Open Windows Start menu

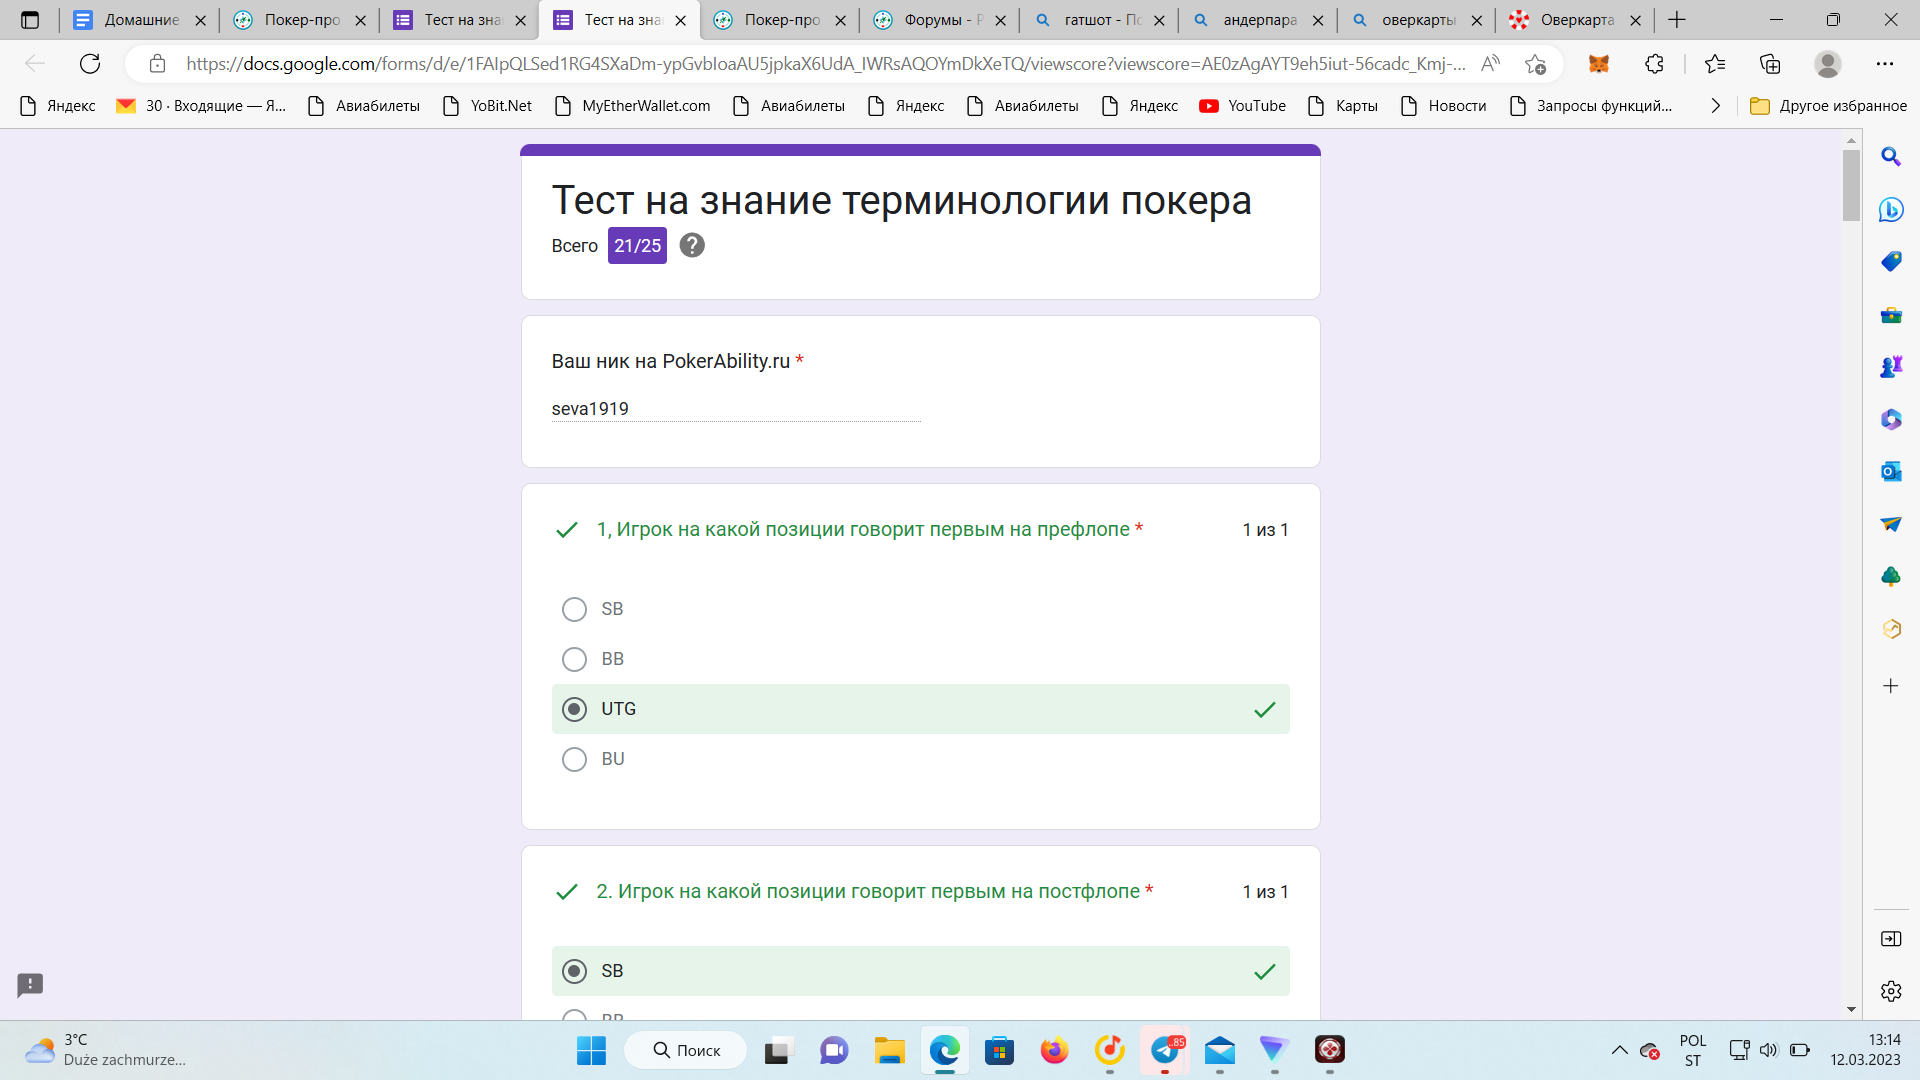tap(591, 1050)
